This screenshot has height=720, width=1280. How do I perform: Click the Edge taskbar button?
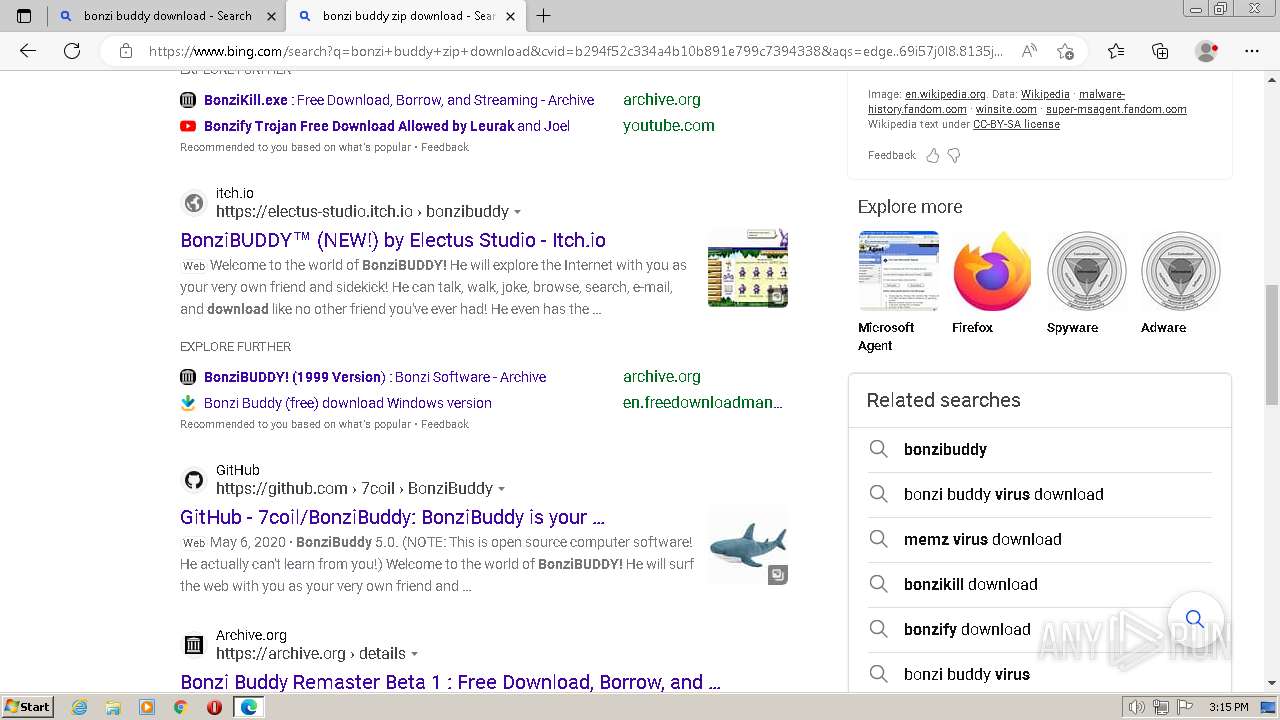[x=248, y=707]
